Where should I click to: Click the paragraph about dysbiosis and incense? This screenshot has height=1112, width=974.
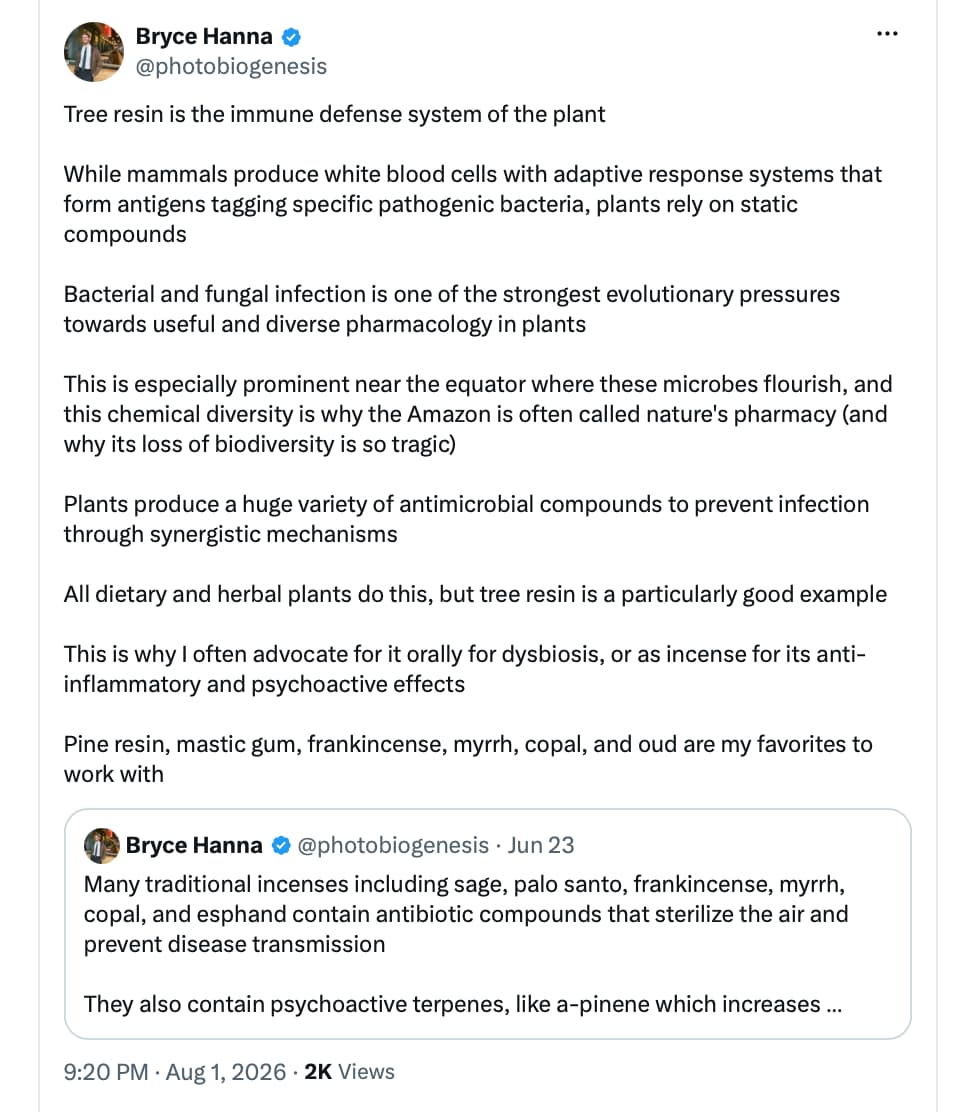coord(465,669)
